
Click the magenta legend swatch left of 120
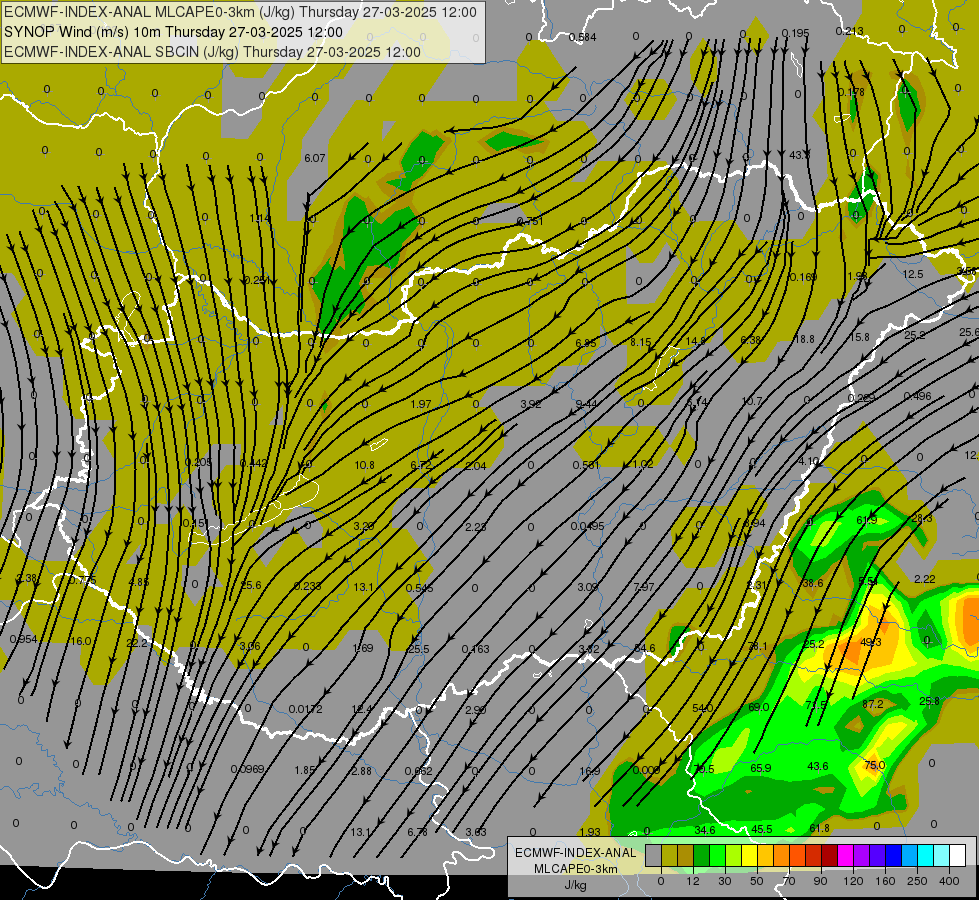pyautogui.click(x=845, y=855)
